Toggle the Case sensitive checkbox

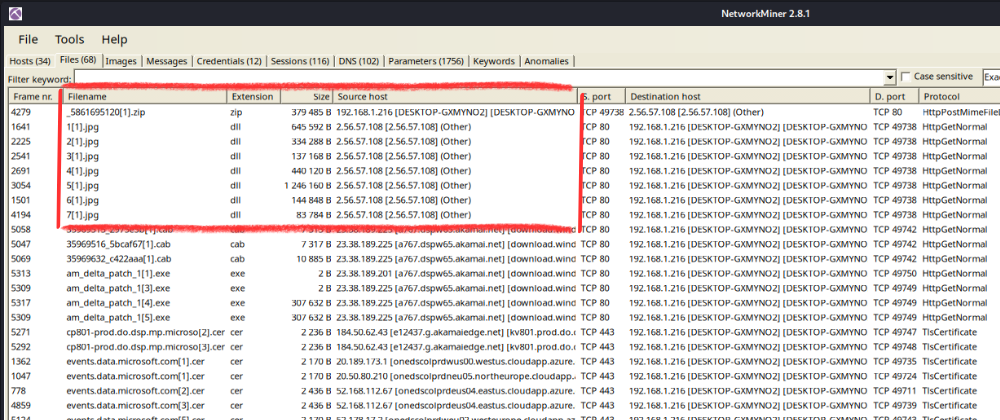[x=906, y=77]
